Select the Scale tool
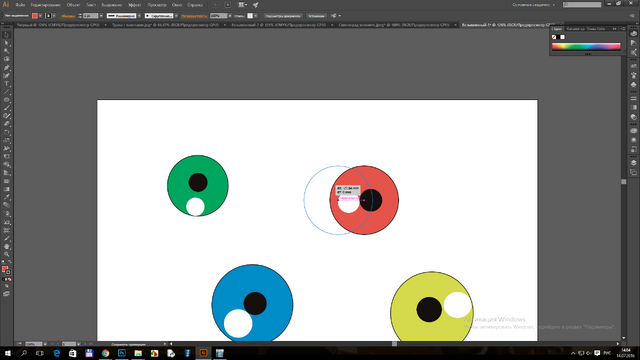The image size is (640, 360). 6,141
